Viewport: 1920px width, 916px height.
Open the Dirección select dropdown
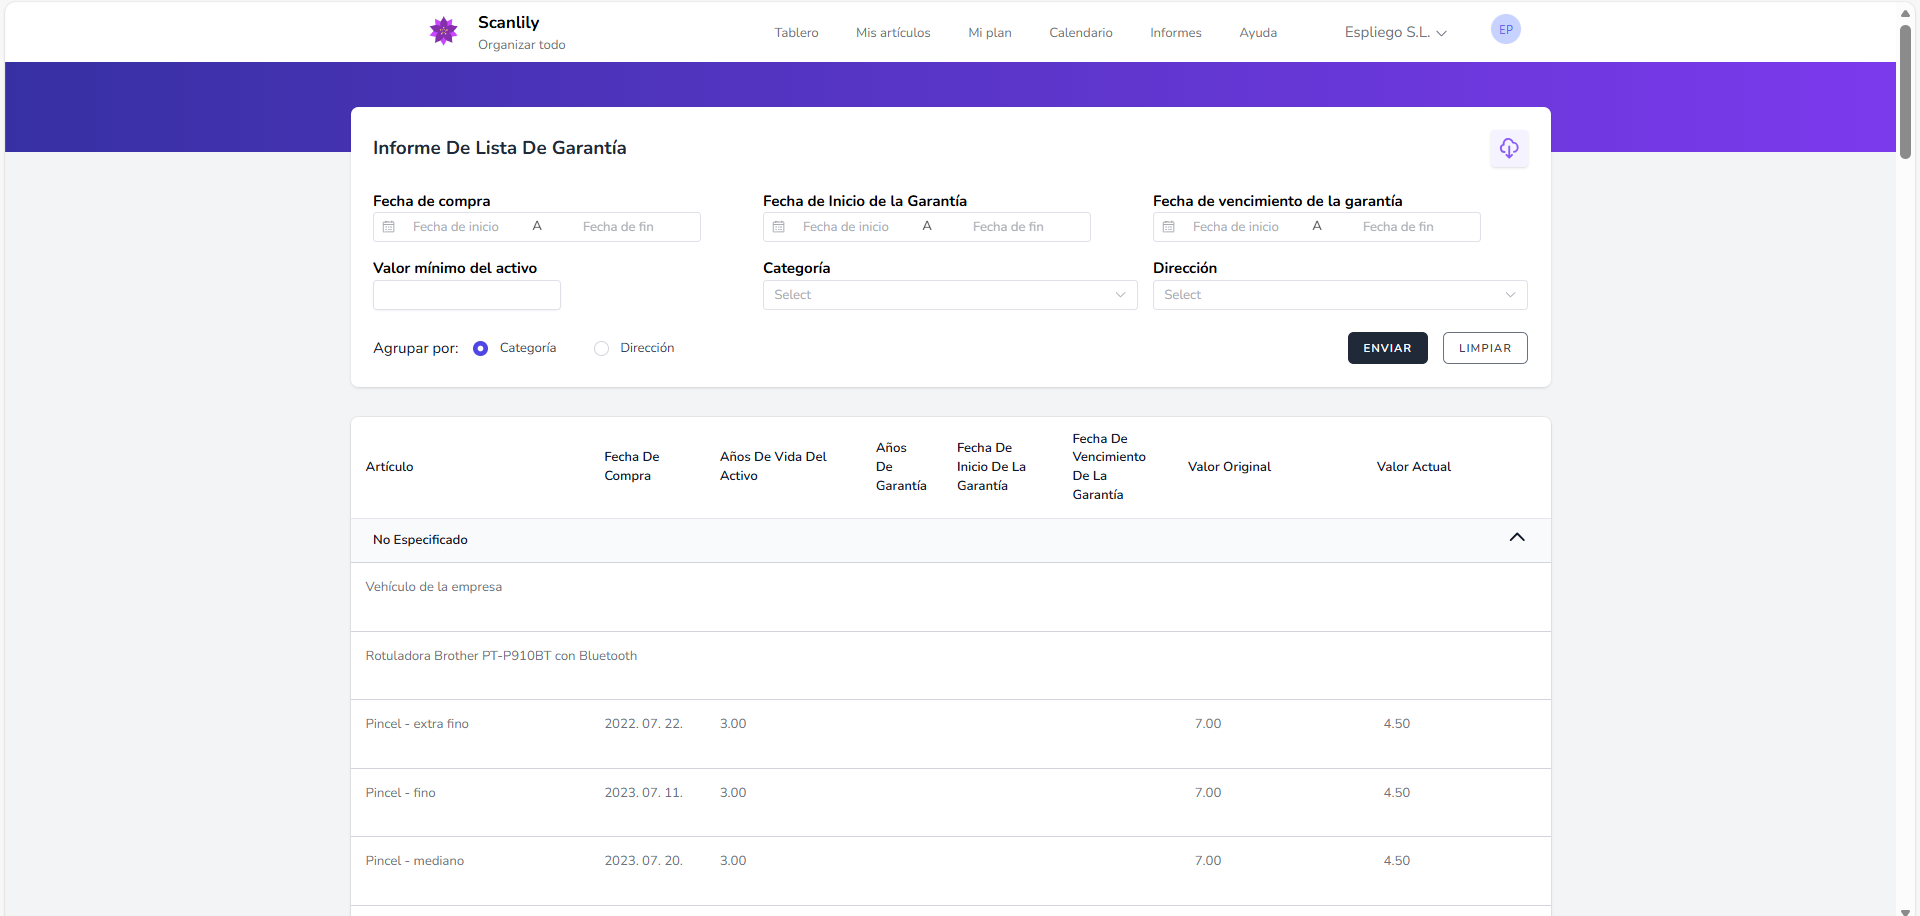1339,295
